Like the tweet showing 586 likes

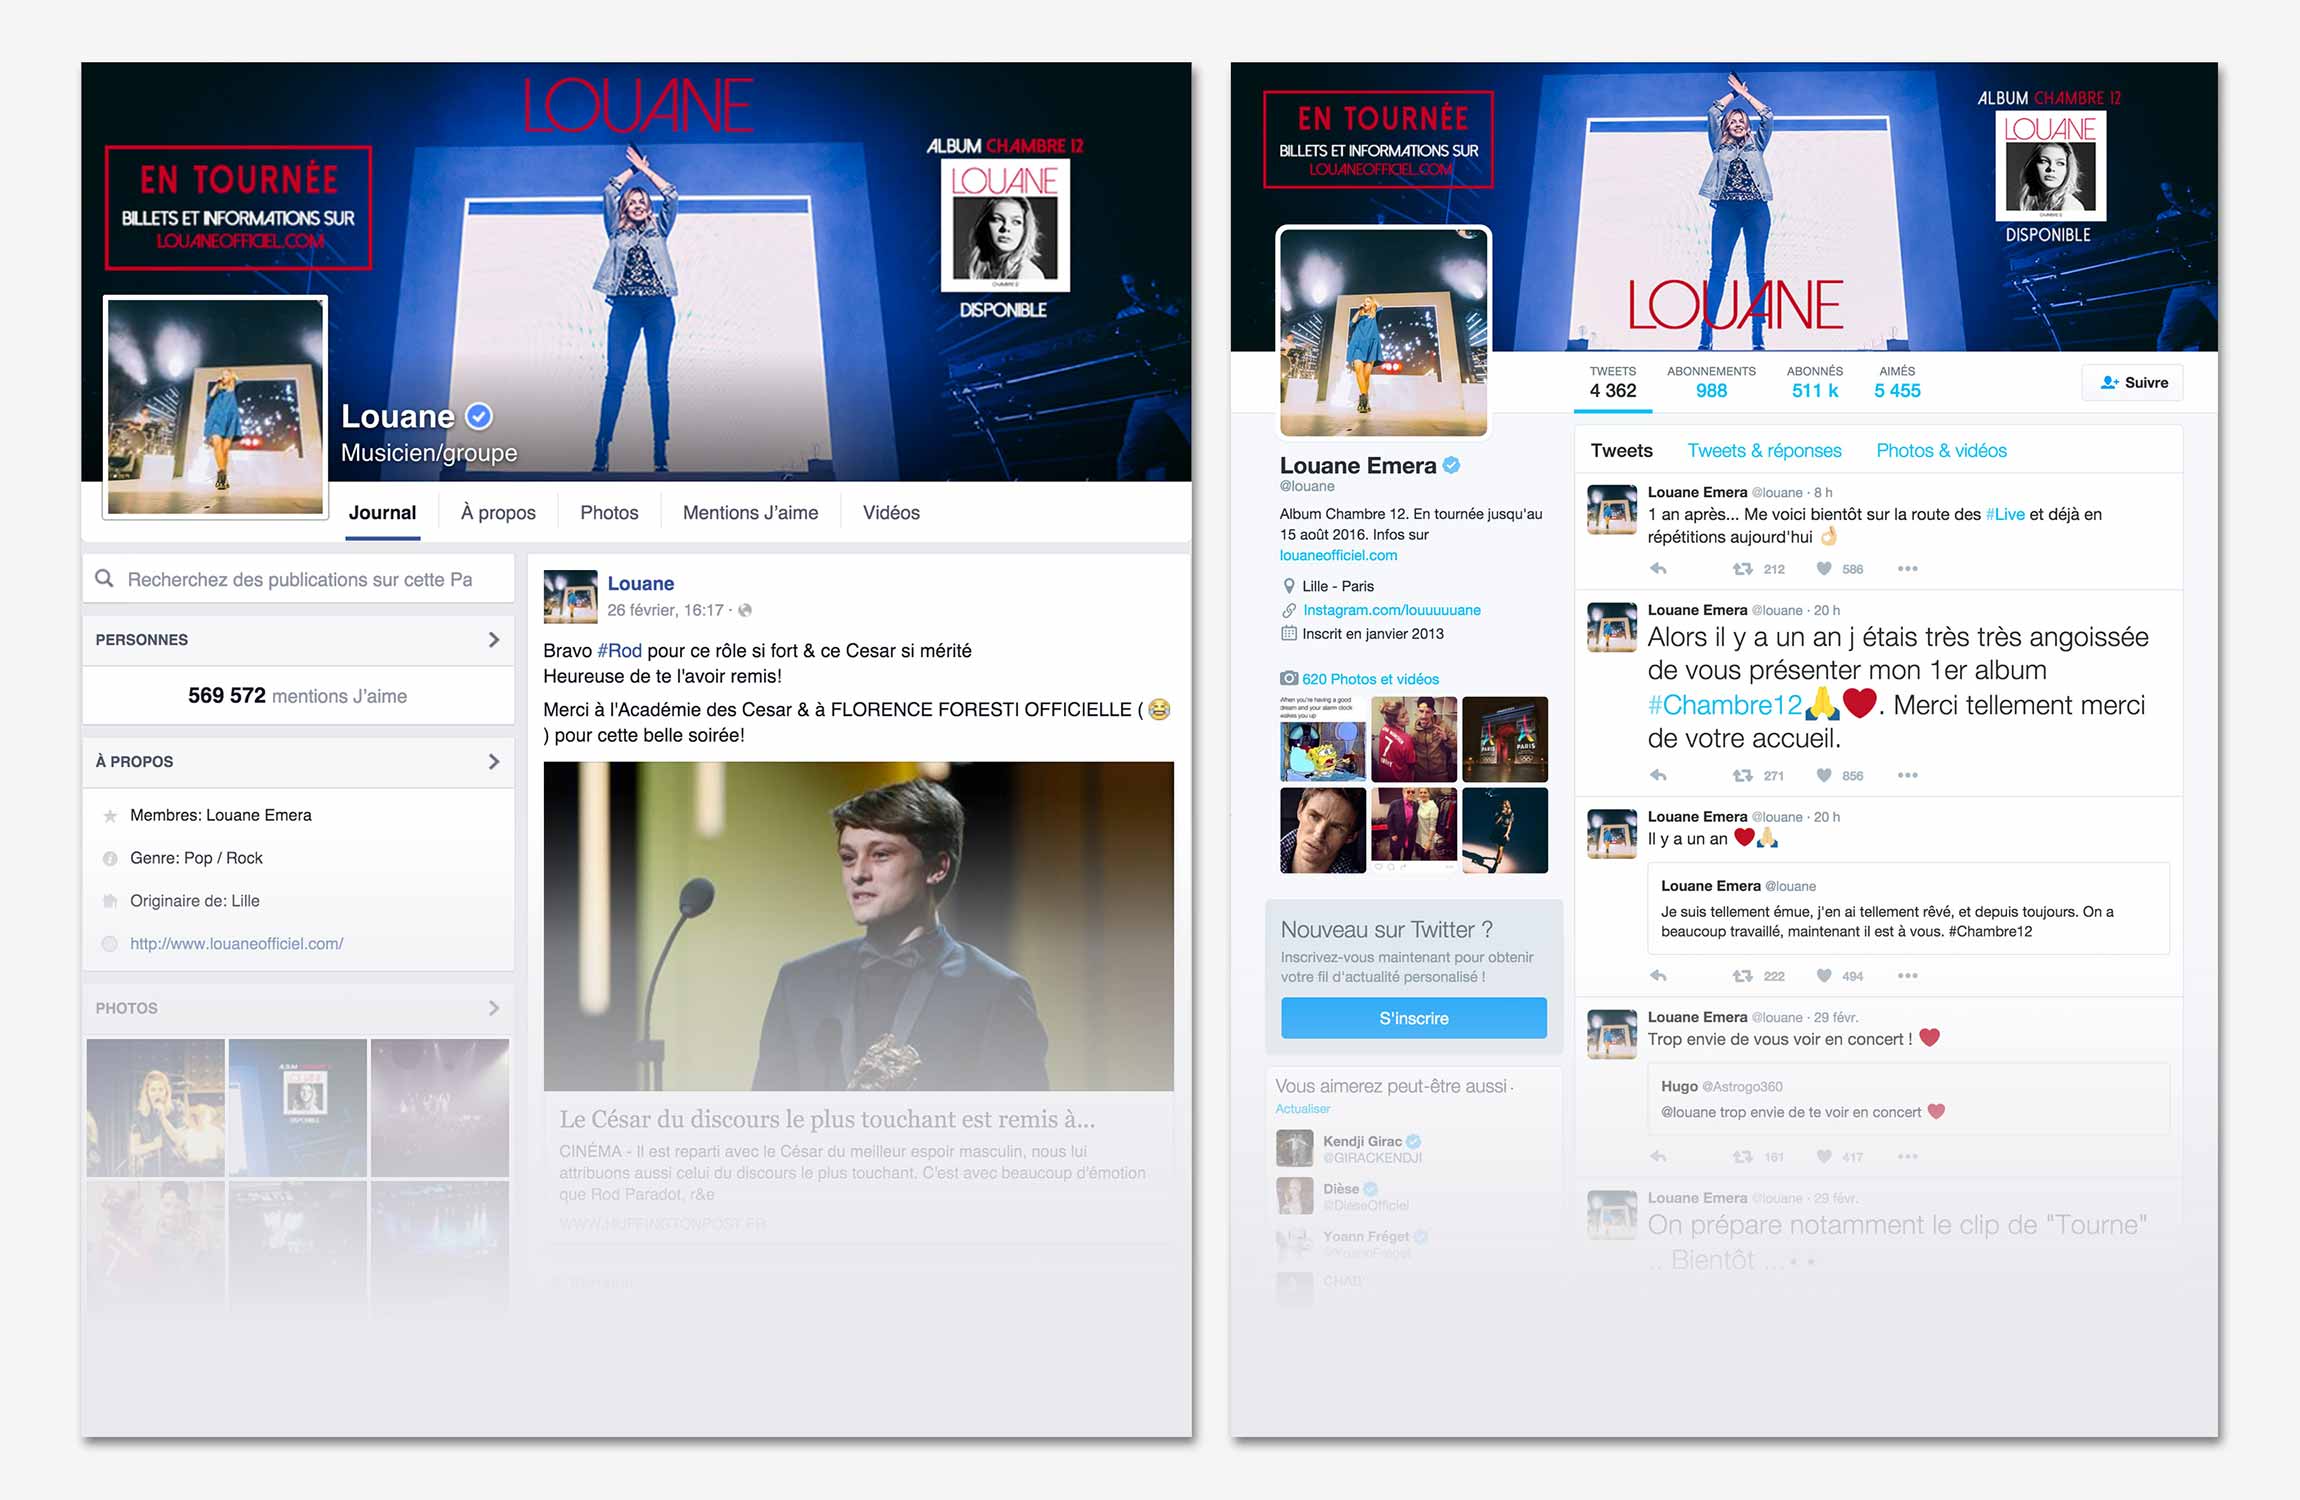(x=1824, y=569)
